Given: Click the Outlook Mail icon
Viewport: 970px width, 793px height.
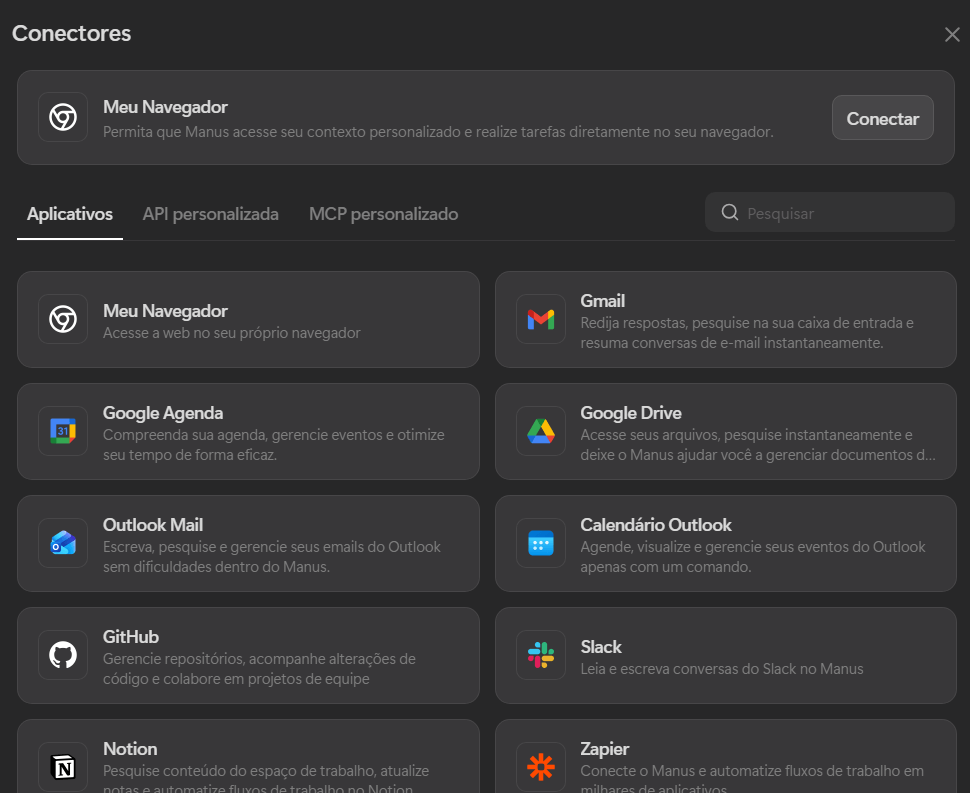Looking at the screenshot, I should (63, 543).
